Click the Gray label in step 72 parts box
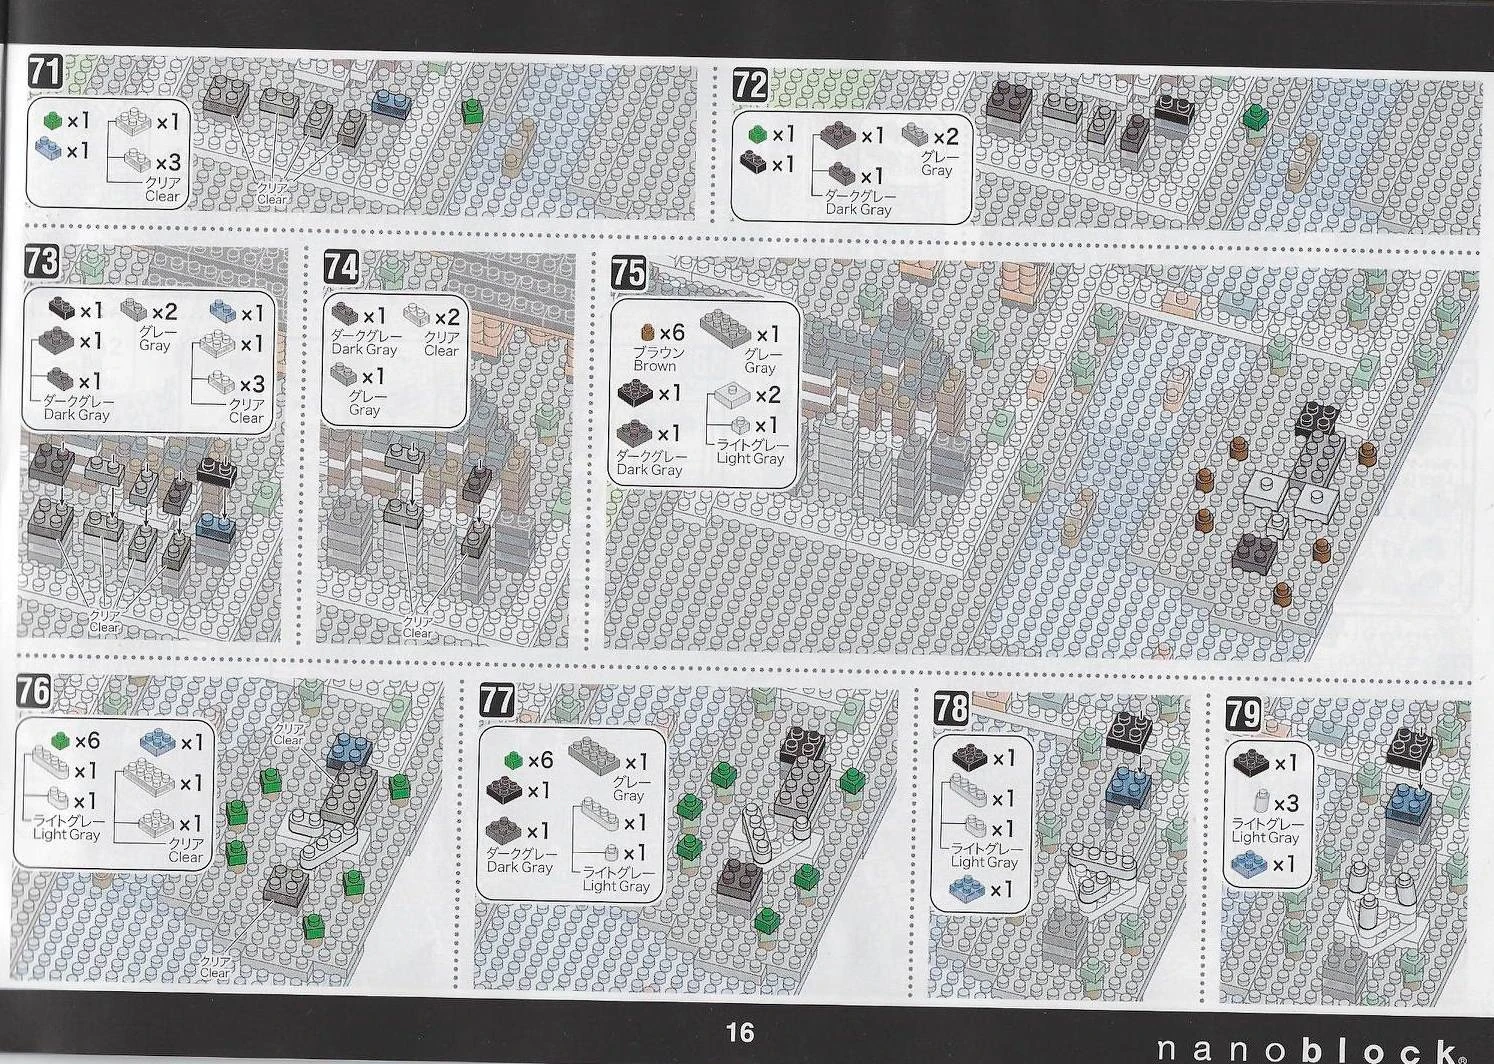This screenshot has width=1494, height=1064. 937,170
